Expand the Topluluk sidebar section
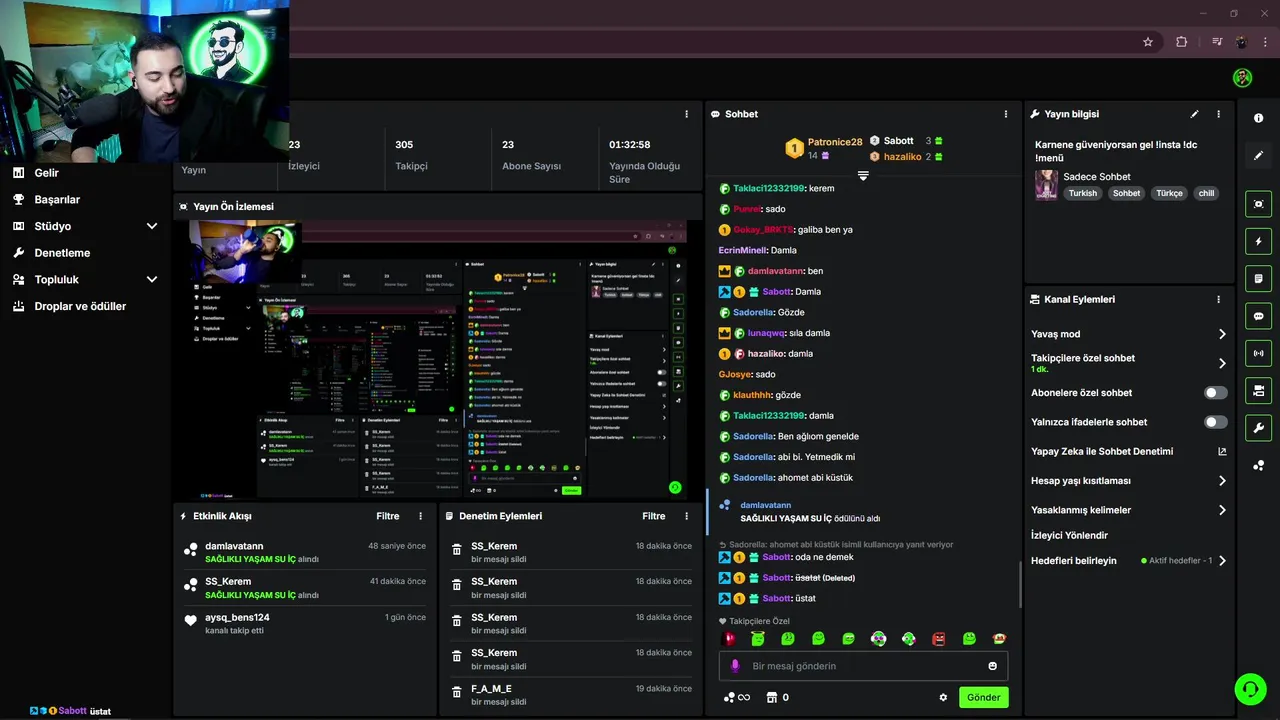This screenshot has height=720, width=1280. coord(152,280)
